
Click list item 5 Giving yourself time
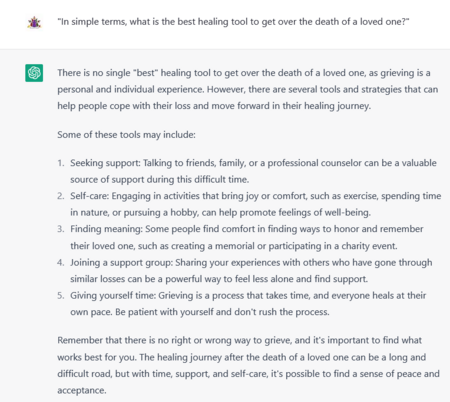242,303
